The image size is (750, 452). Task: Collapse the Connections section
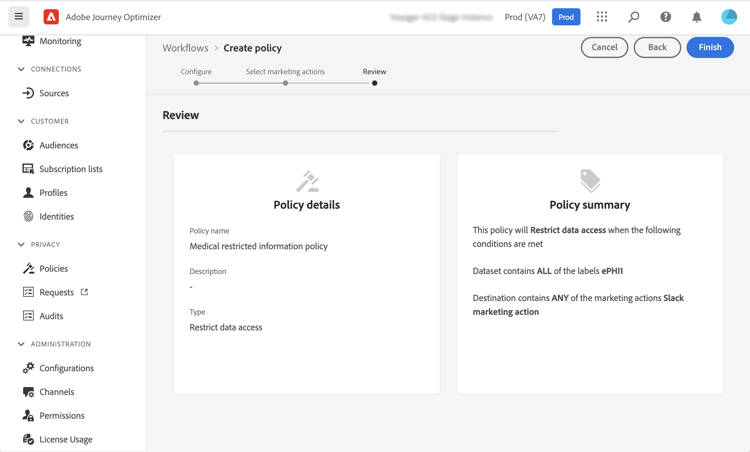click(21, 69)
